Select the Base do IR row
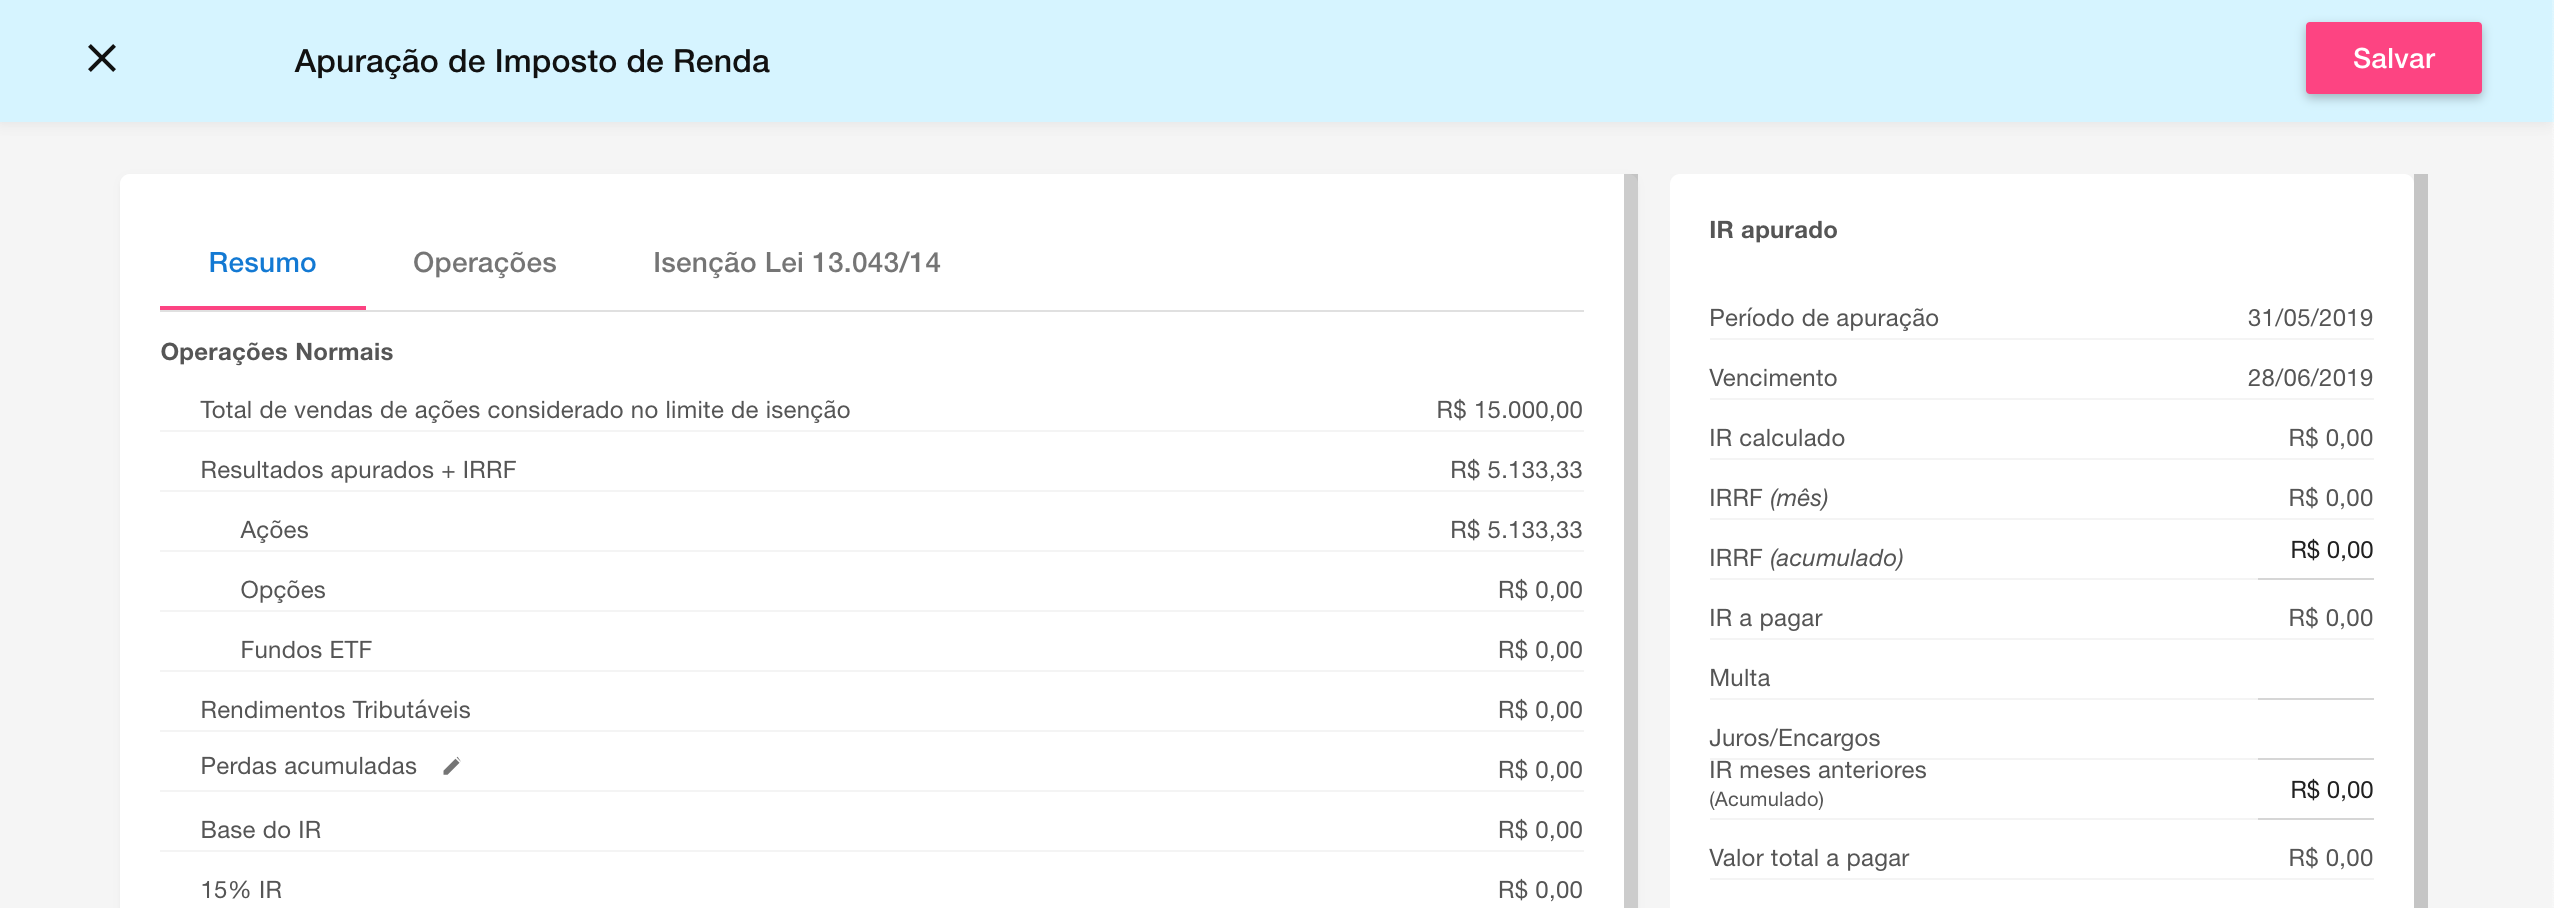Viewport: 2554px width, 908px height. [x=870, y=830]
